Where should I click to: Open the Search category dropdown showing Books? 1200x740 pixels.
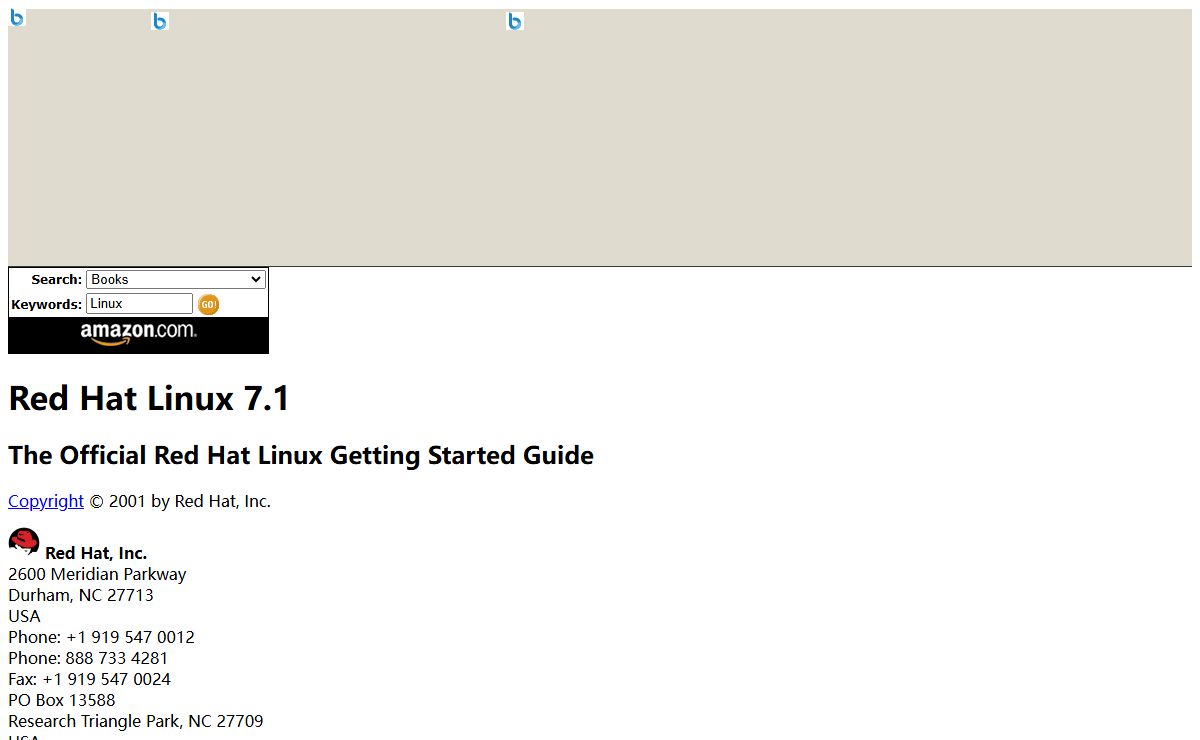(176, 279)
